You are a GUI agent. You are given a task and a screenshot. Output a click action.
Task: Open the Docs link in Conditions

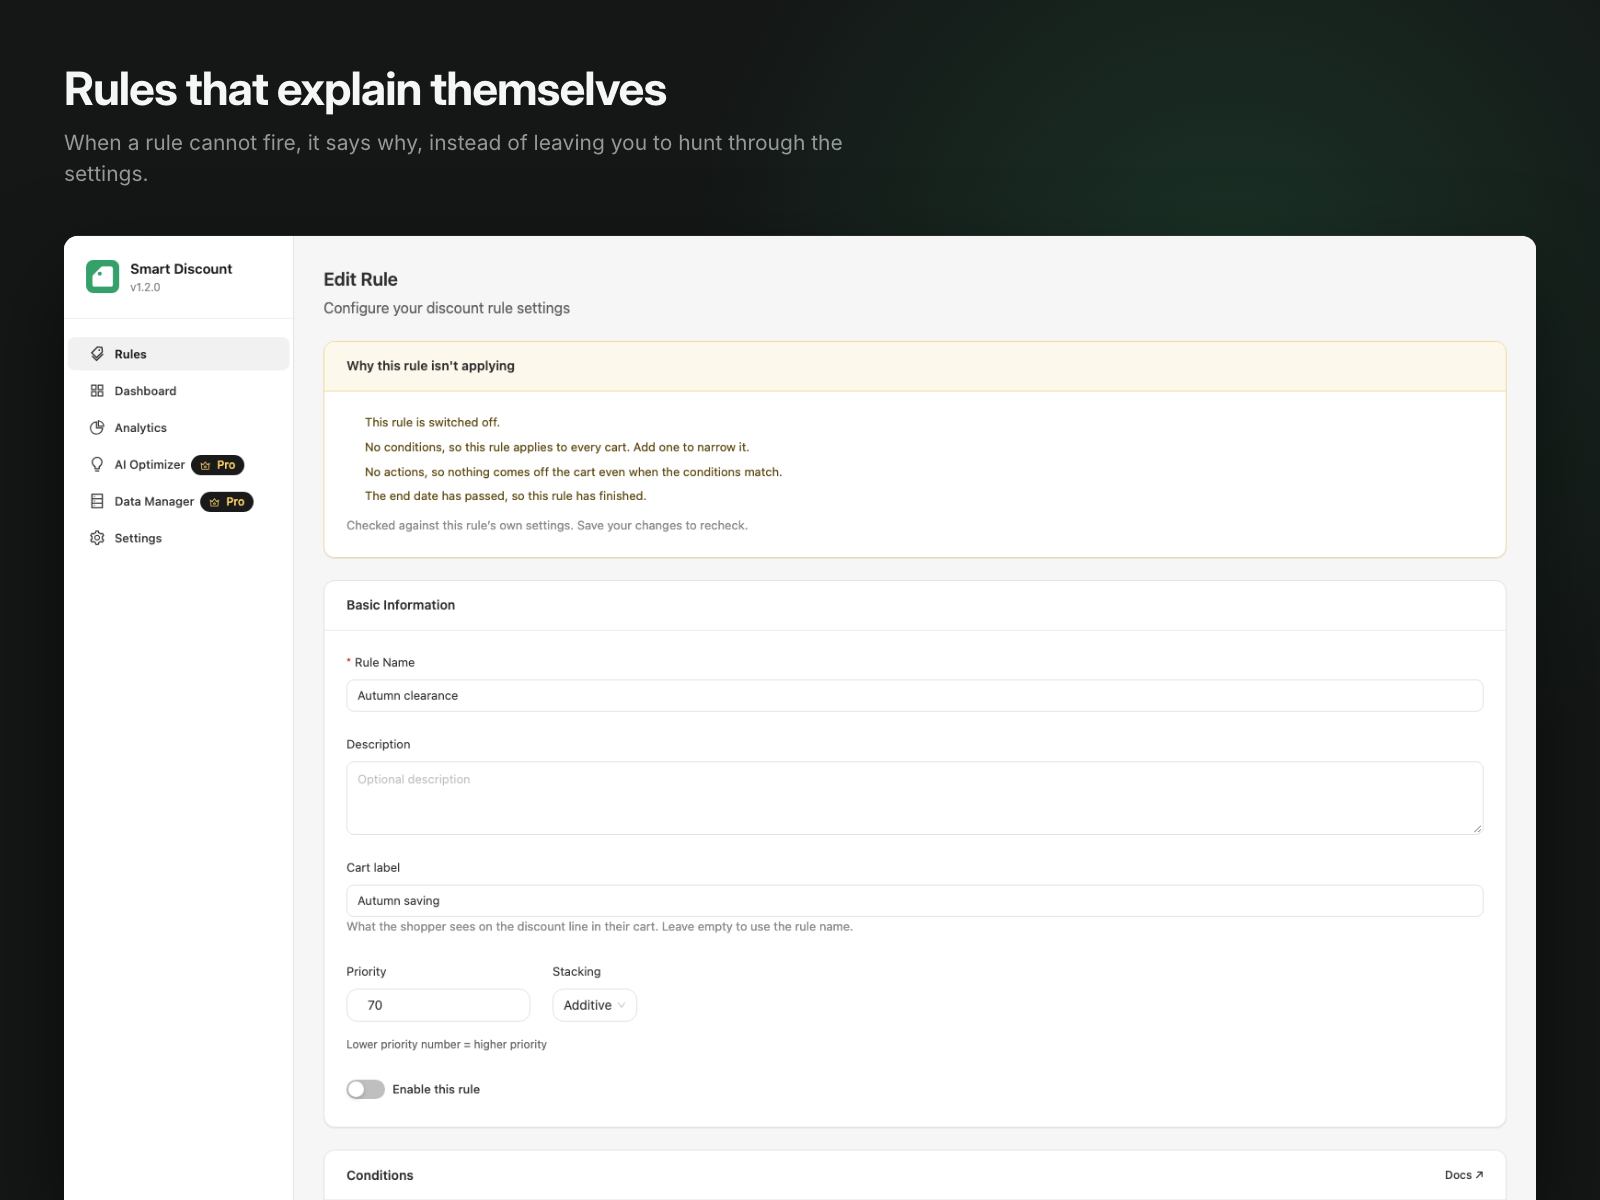pyautogui.click(x=1464, y=1175)
